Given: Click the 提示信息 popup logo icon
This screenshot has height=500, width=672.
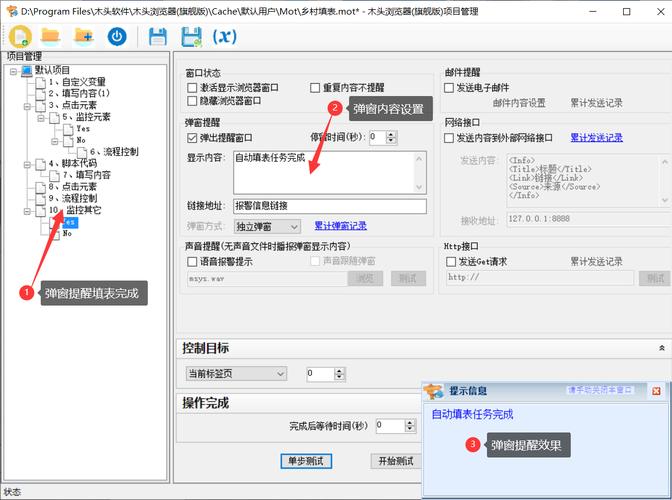Looking at the screenshot, I should (x=433, y=391).
